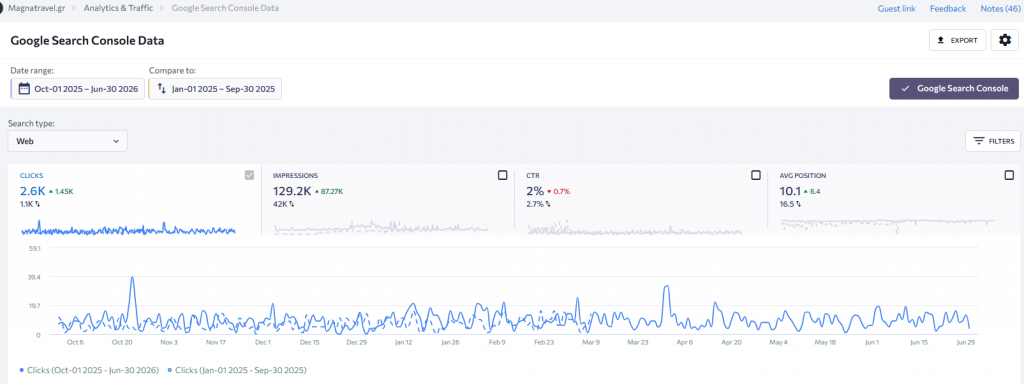Open the compare range Jan-01 2025 – Sep-30 2025 picker
Screen dimensions: 1024x384
click(215, 89)
